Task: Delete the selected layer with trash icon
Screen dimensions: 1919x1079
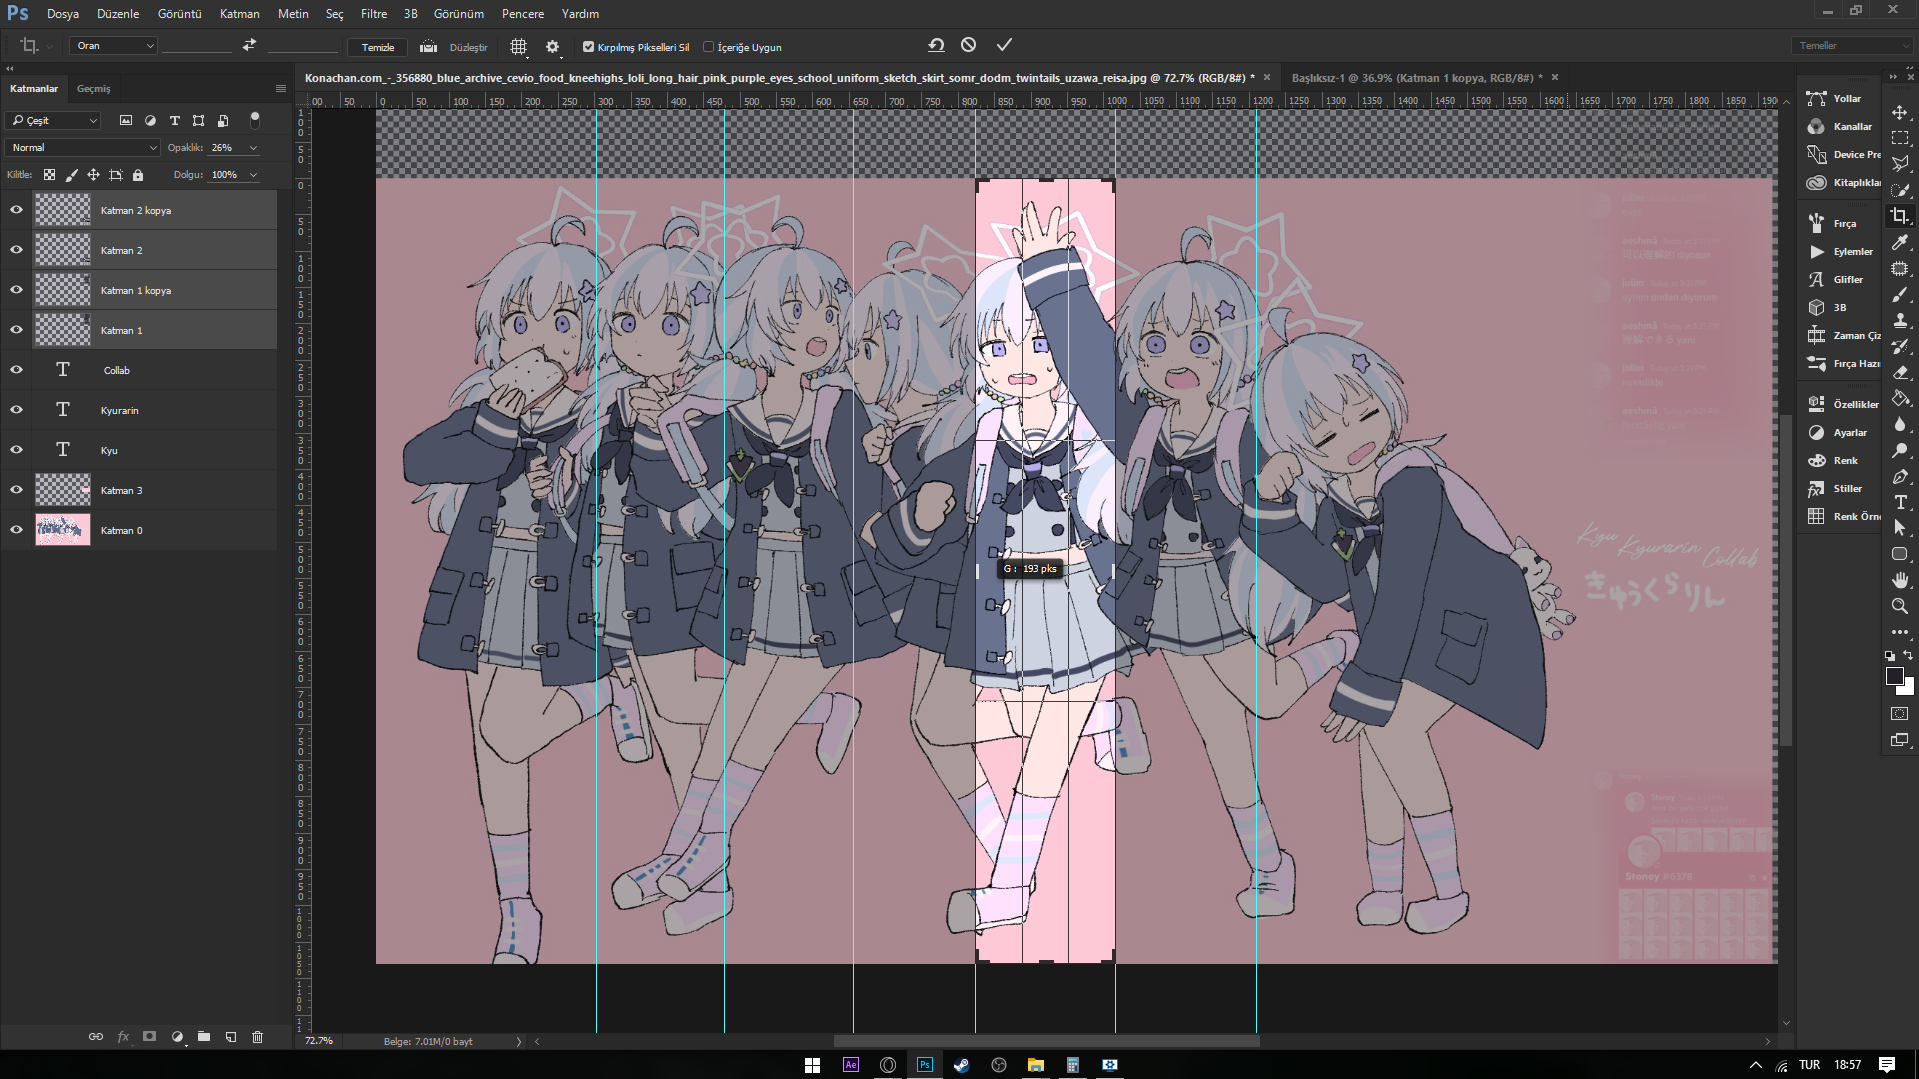Action: click(257, 1037)
